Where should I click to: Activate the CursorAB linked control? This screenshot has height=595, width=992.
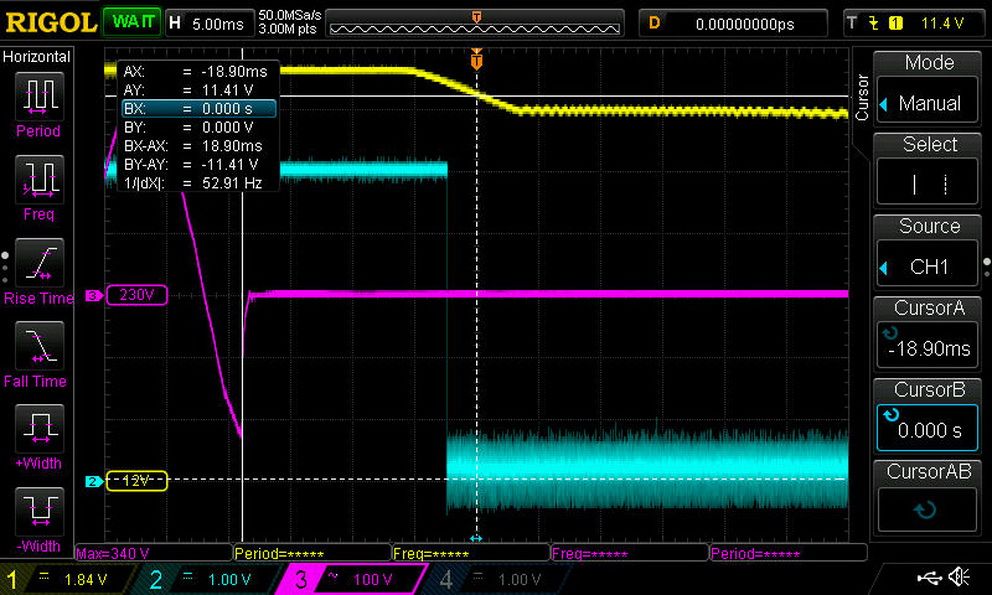tap(927, 510)
